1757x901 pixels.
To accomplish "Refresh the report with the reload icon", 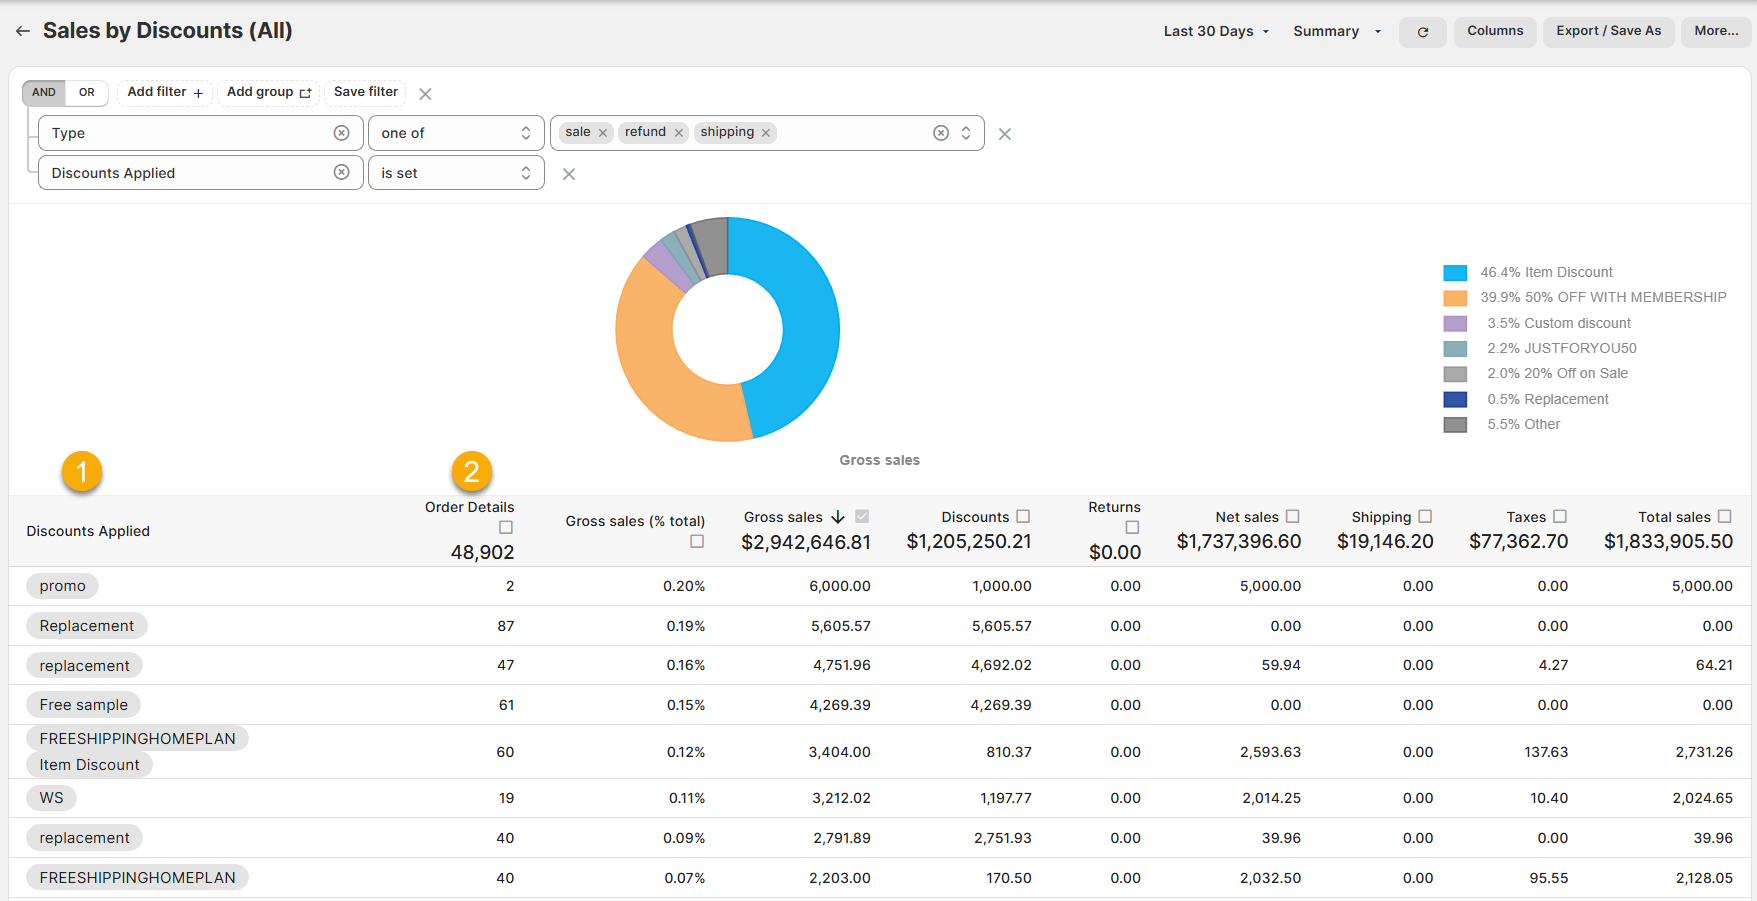I will pyautogui.click(x=1422, y=32).
